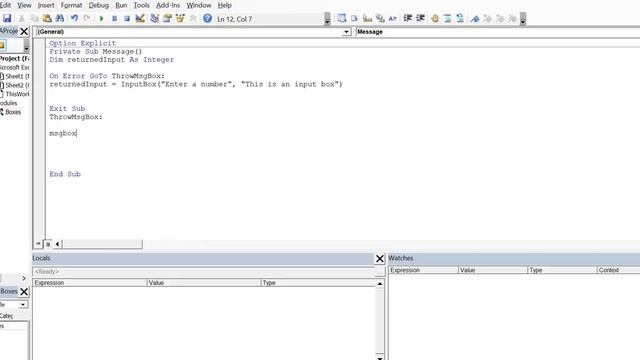Open Properties Window from the toolbar icon
This screenshot has width=640, height=360.
coord(167,18)
